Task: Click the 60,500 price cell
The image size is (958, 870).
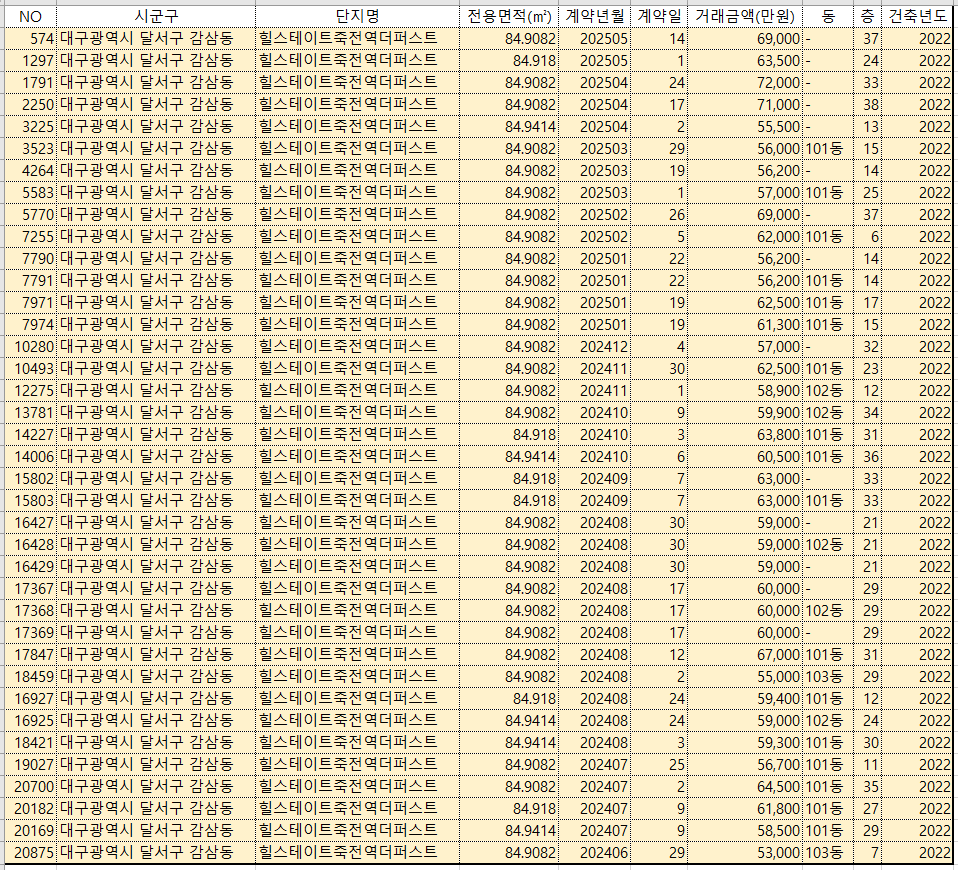Action: point(745,456)
